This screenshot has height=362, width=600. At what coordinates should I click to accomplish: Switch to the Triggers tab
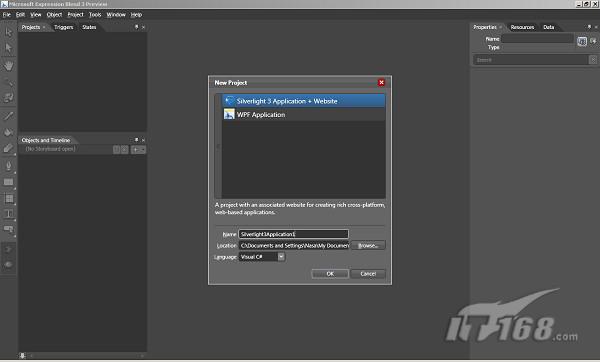[64, 27]
